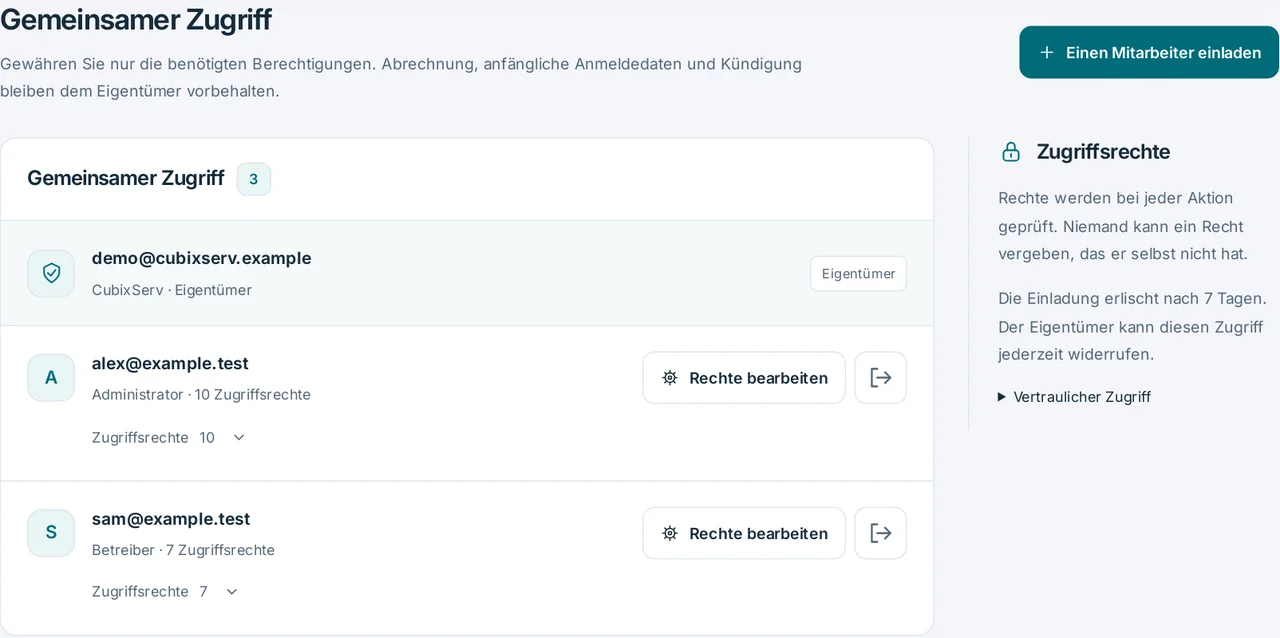Click the text Betreiber · 7 Zugriffsrechte
The height and width of the screenshot is (638, 1280).
point(183,550)
